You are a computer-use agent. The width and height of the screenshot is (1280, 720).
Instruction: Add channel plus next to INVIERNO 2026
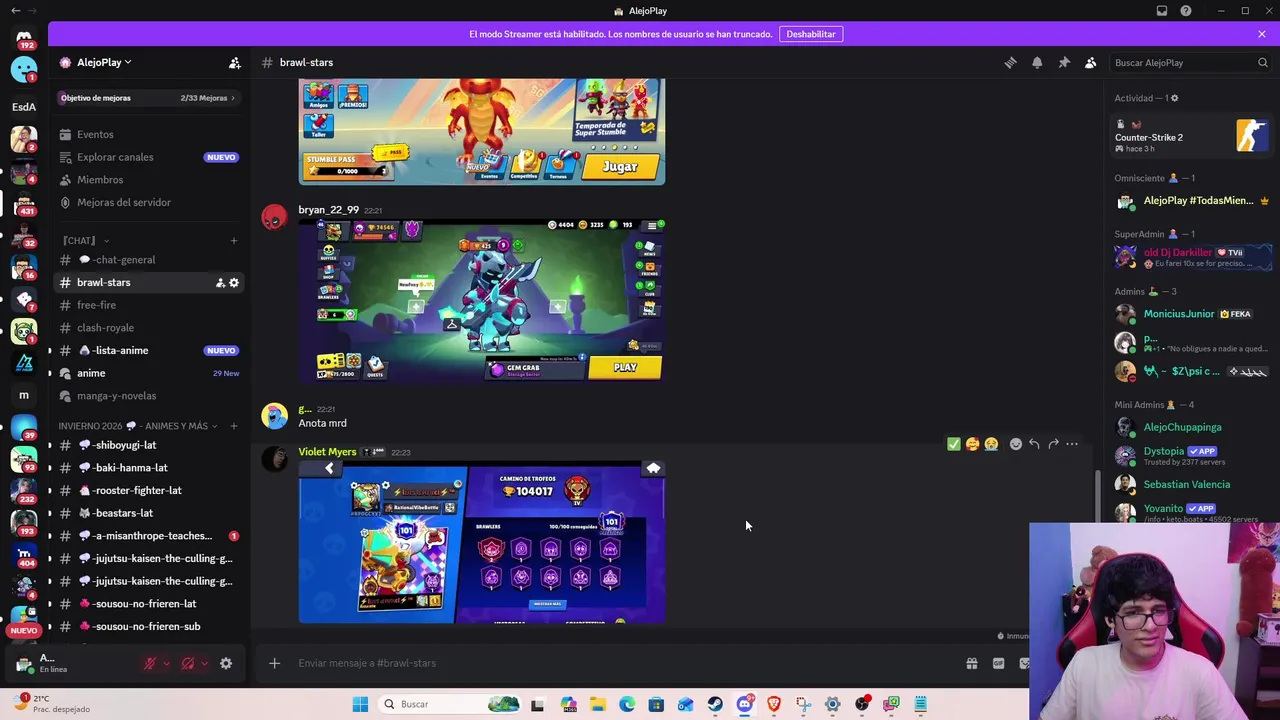234,426
